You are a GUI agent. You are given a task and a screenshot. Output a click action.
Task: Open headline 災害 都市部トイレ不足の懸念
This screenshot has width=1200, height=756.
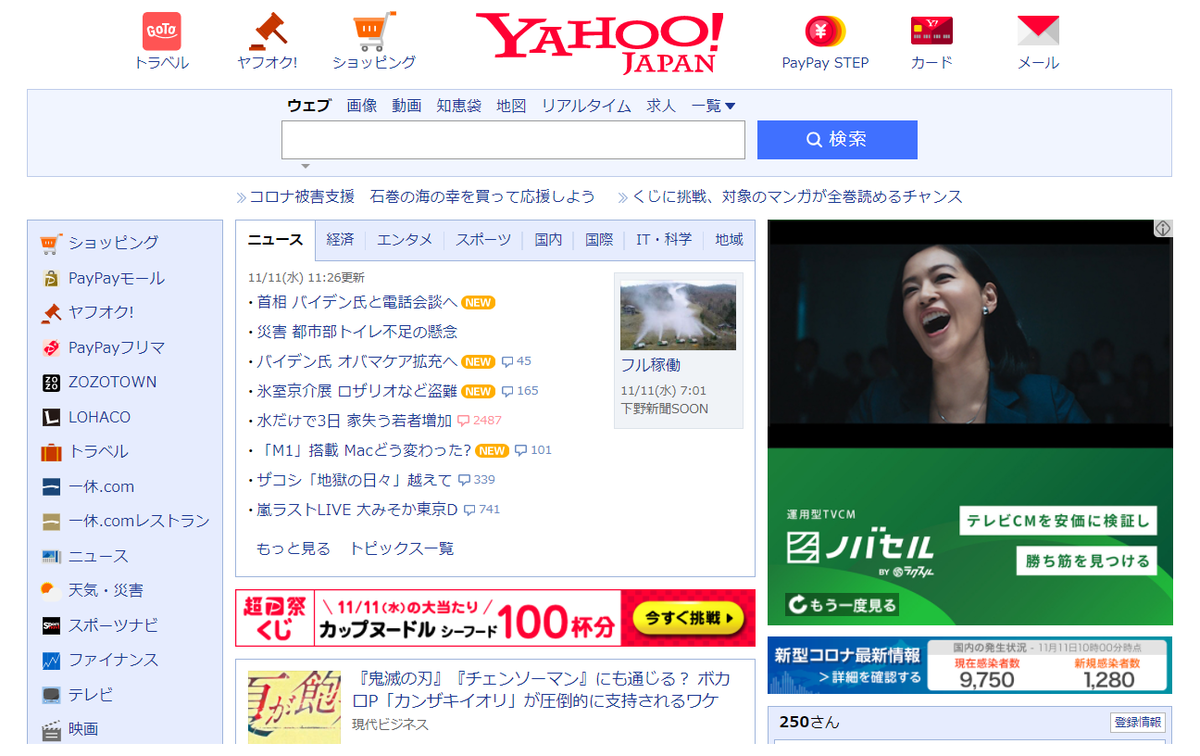357,331
